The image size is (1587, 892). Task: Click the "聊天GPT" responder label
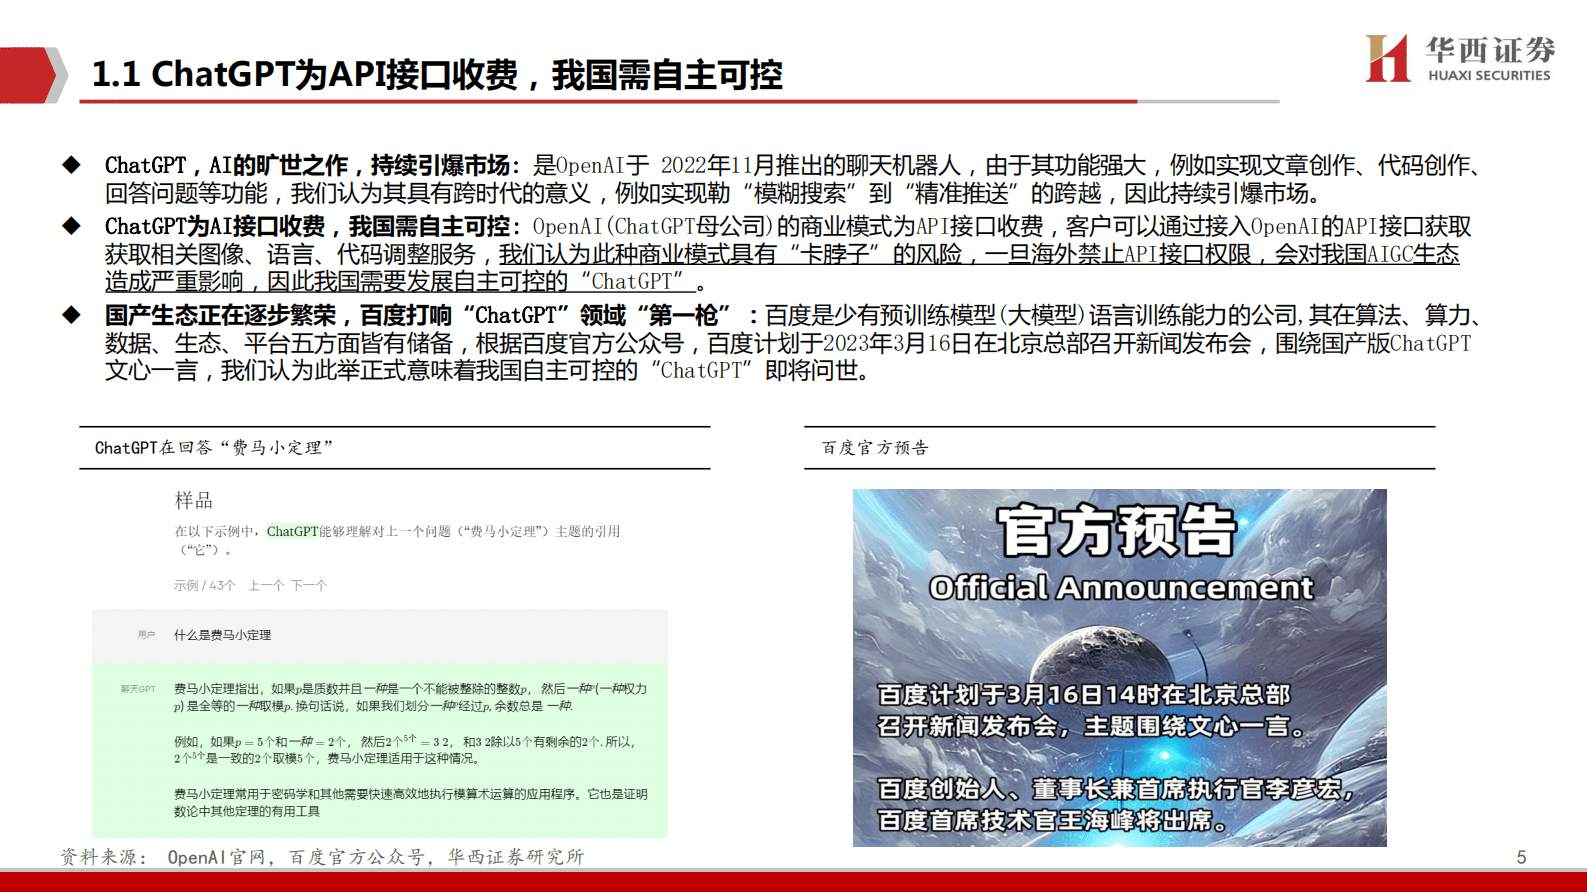click(x=138, y=689)
